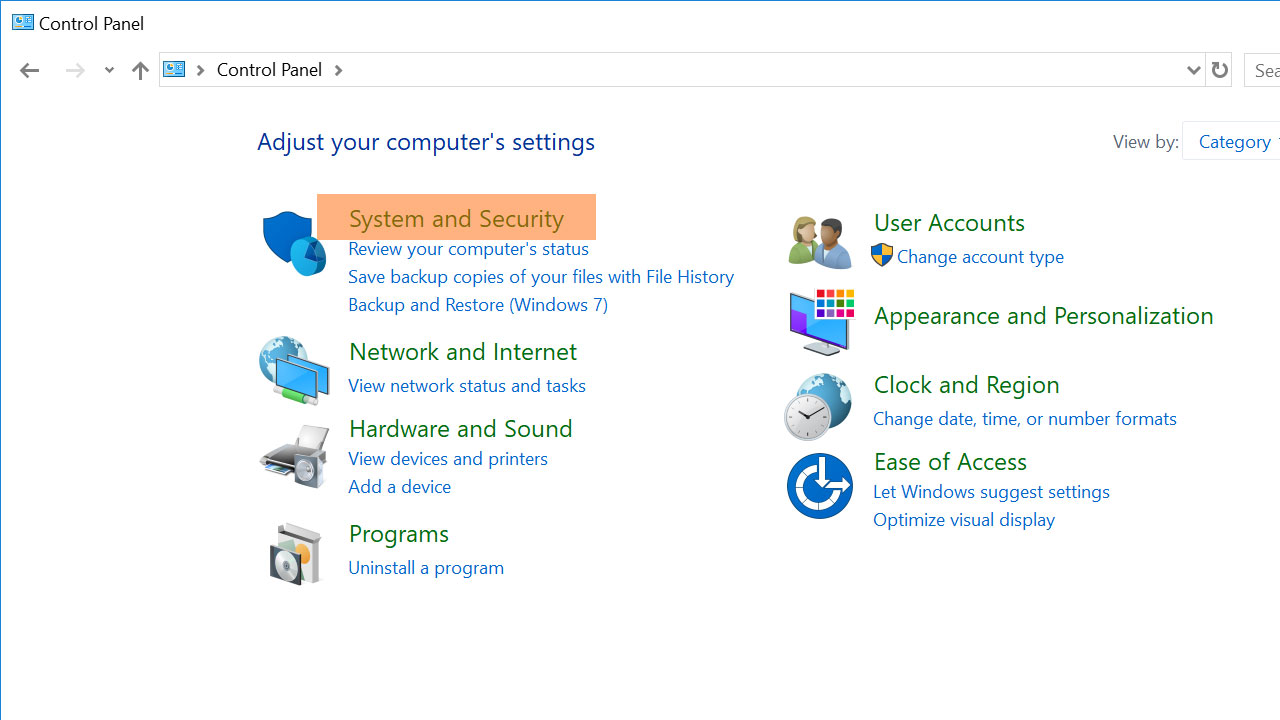Click the Appearance and Personalization monitor icon
1280x720 pixels.
tap(821, 322)
